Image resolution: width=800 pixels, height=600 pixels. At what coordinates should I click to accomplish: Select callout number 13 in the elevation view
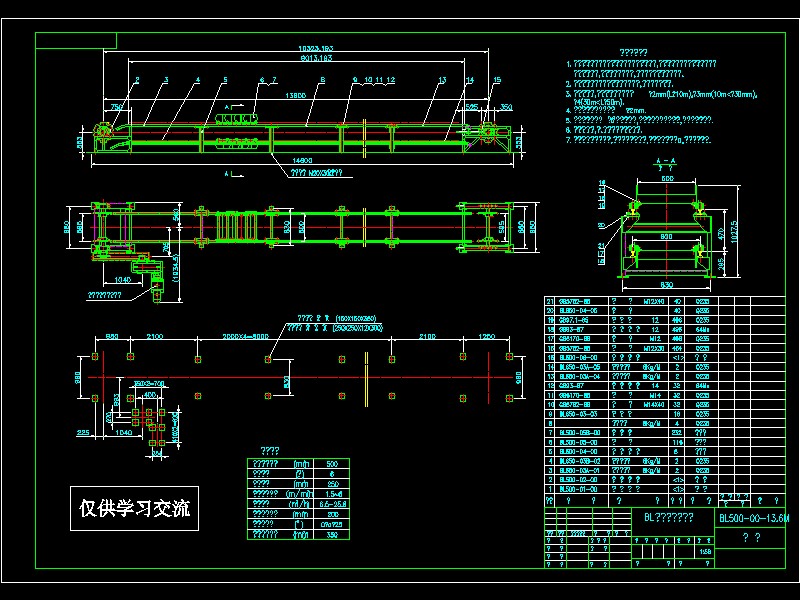(442, 80)
